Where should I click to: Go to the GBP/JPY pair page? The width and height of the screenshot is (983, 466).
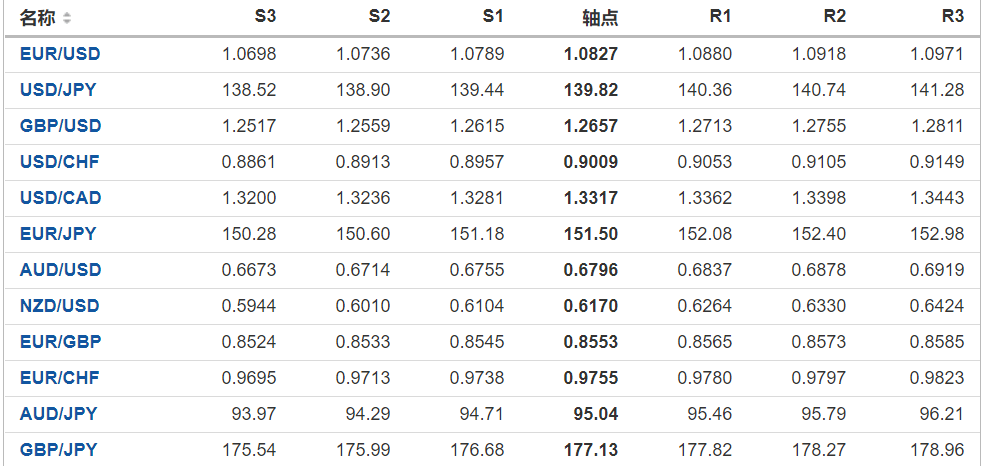58,450
